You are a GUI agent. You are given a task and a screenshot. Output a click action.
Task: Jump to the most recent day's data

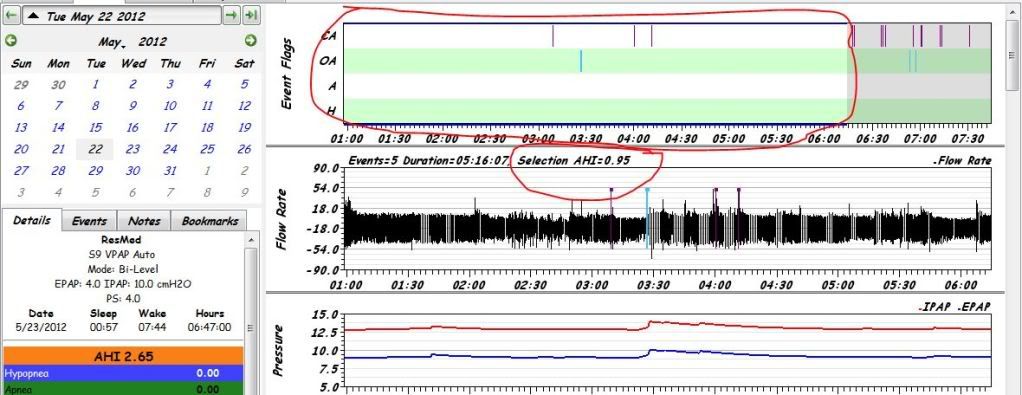click(251, 16)
